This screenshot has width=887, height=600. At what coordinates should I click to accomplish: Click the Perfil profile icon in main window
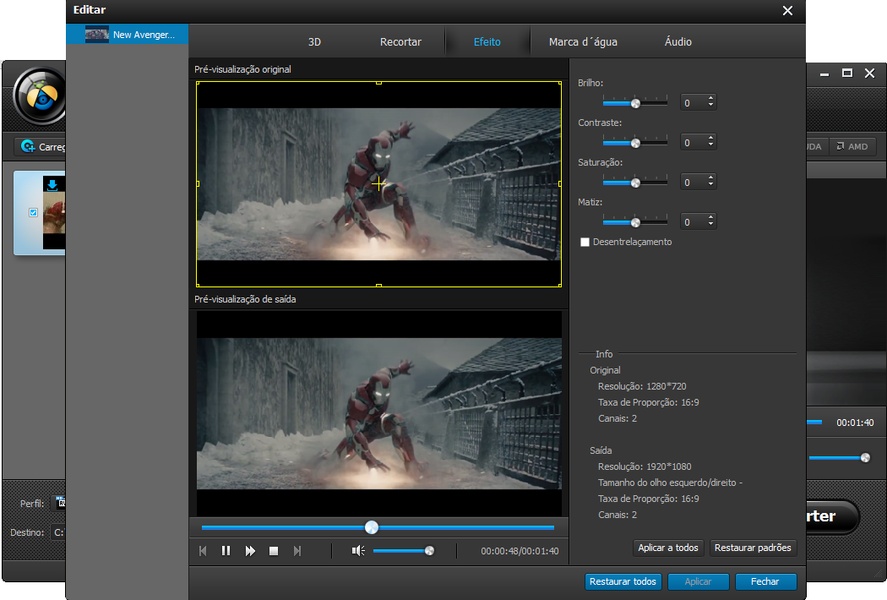(x=61, y=502)
